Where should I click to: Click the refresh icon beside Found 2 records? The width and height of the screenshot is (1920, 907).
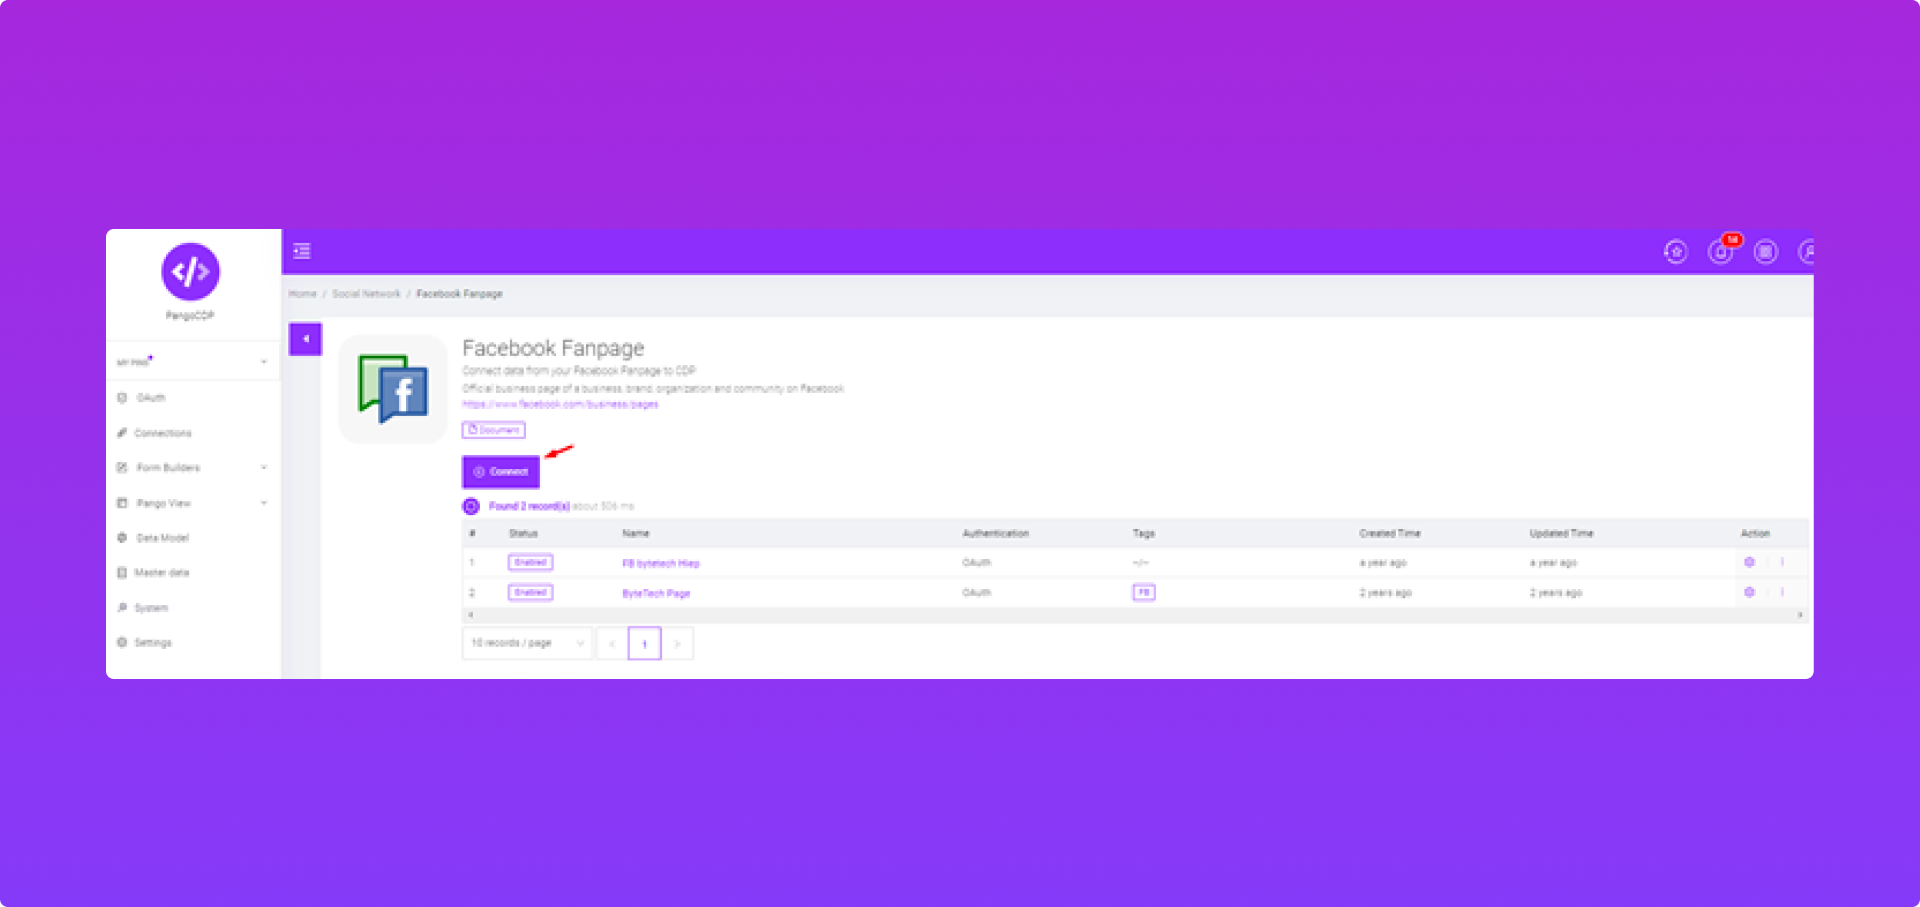click(471, 506)
